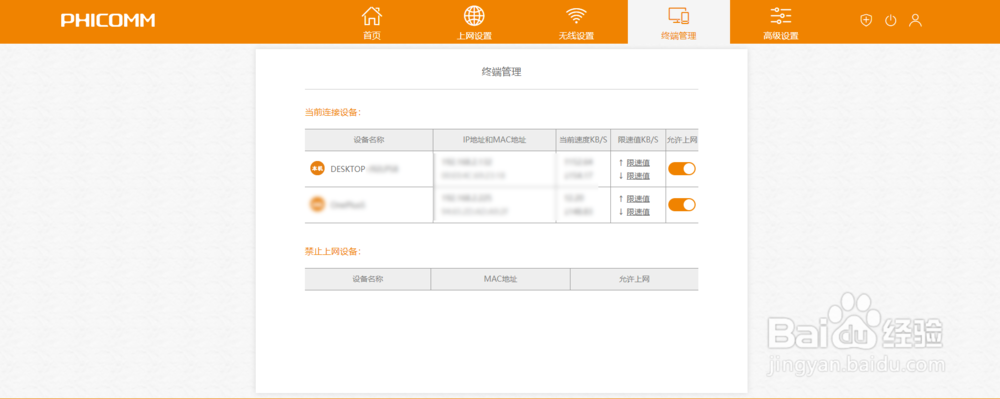Set upload 限速值 for DESKTOP device

click(x=638, y=163)
